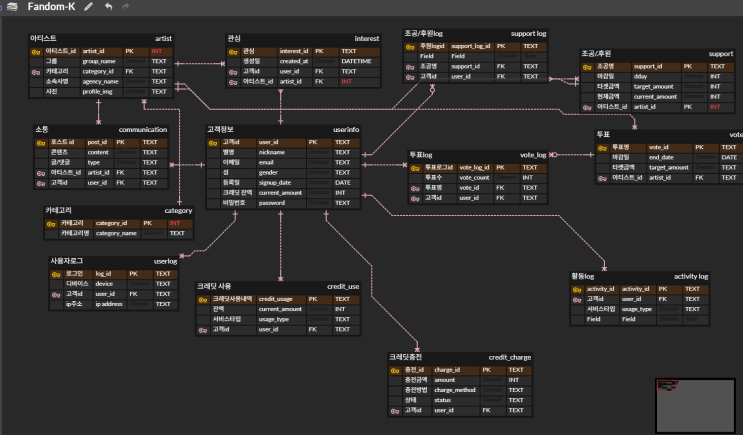This screenshot has width=743, height=435.
Task: Select the credit_use table header
Action: pos(278,287)
